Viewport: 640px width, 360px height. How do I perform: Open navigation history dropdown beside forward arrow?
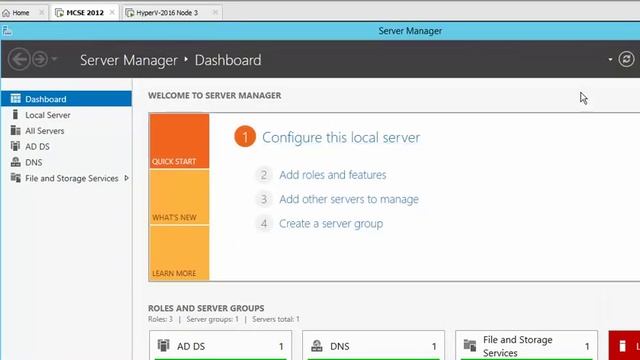(x=54, y=59)
